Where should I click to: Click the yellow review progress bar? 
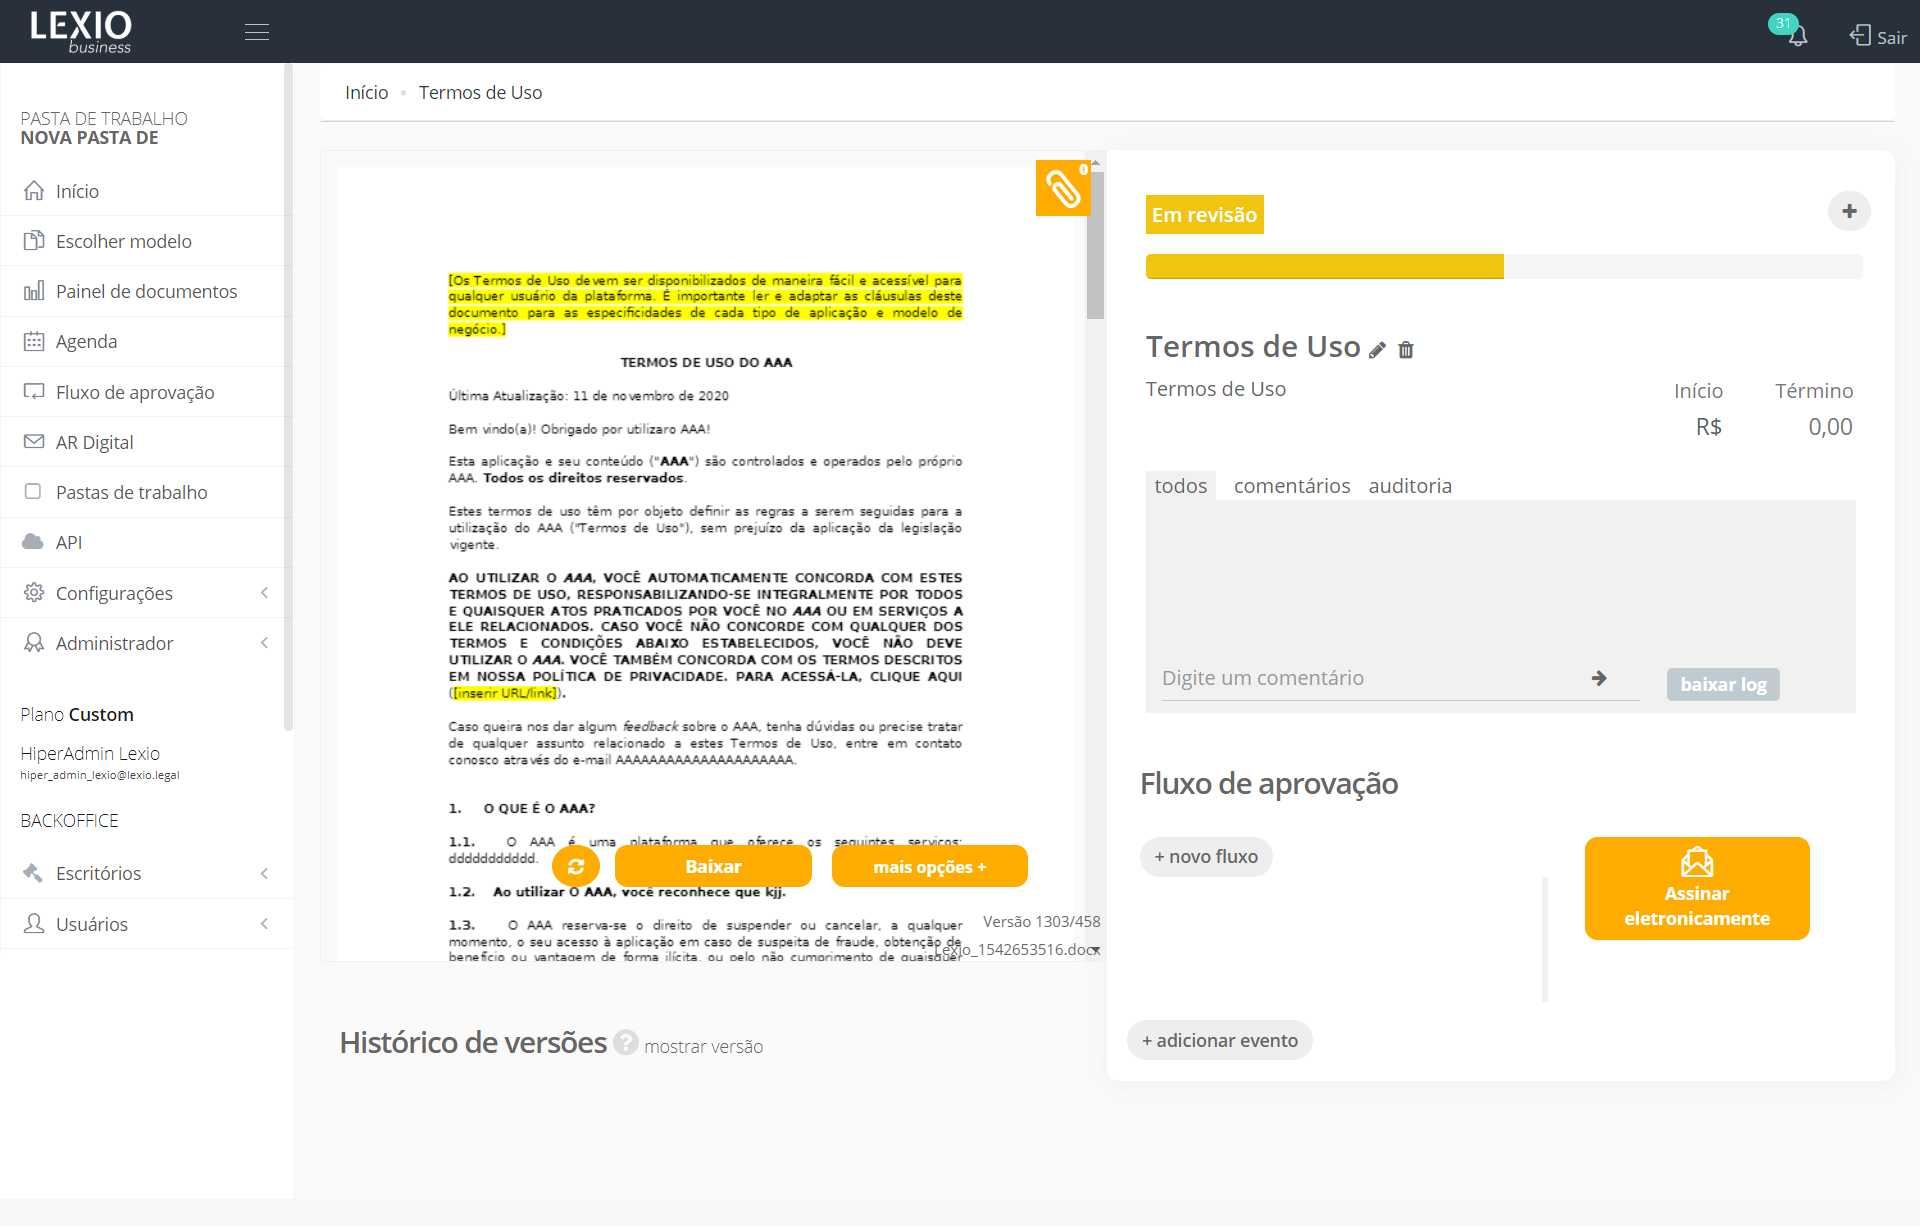(x=1324, y=266)
